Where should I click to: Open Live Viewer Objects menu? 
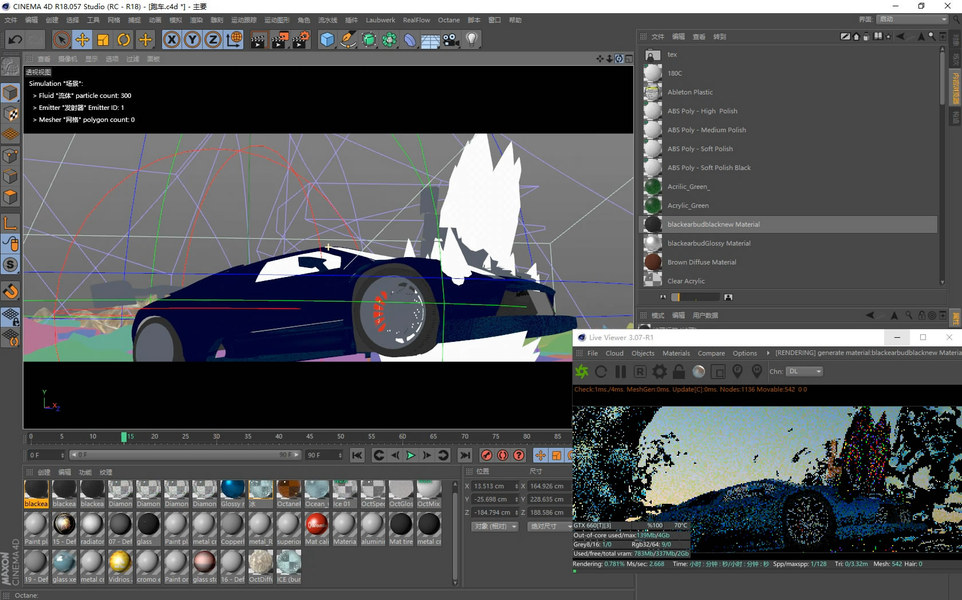(x=642, y=353)
